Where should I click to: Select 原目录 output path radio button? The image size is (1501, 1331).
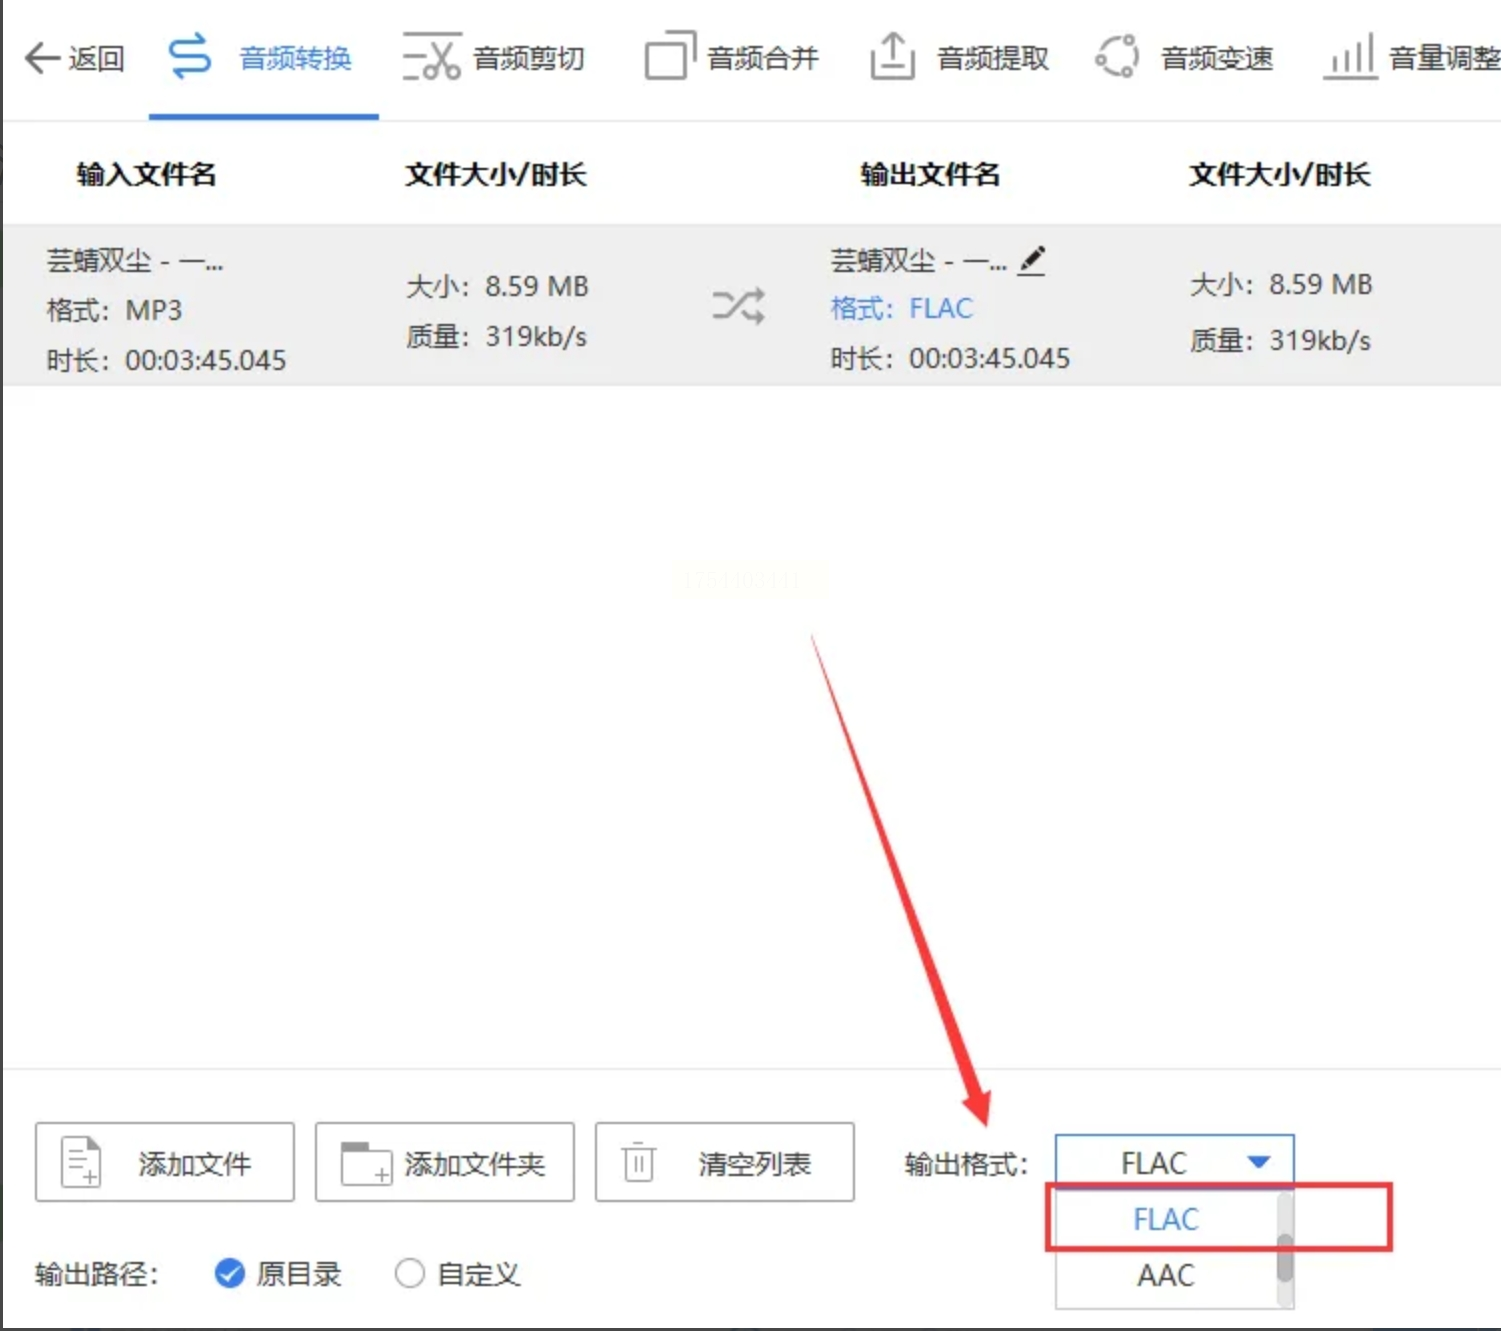coord(230,1273)
